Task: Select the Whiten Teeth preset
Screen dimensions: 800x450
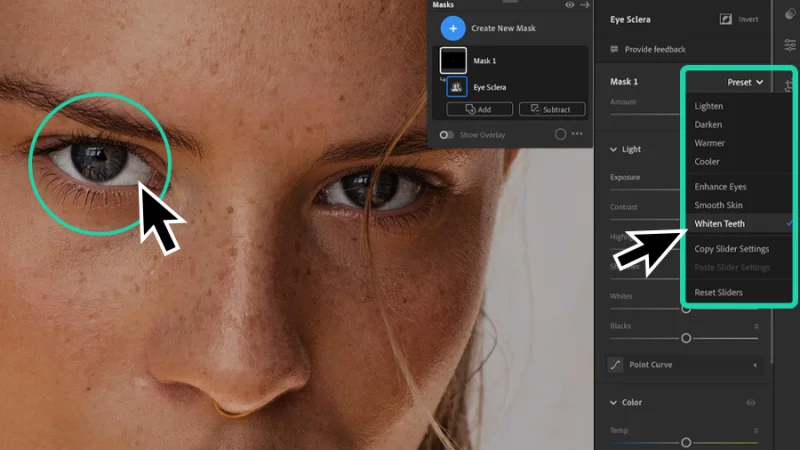Action: coord(719,223)
